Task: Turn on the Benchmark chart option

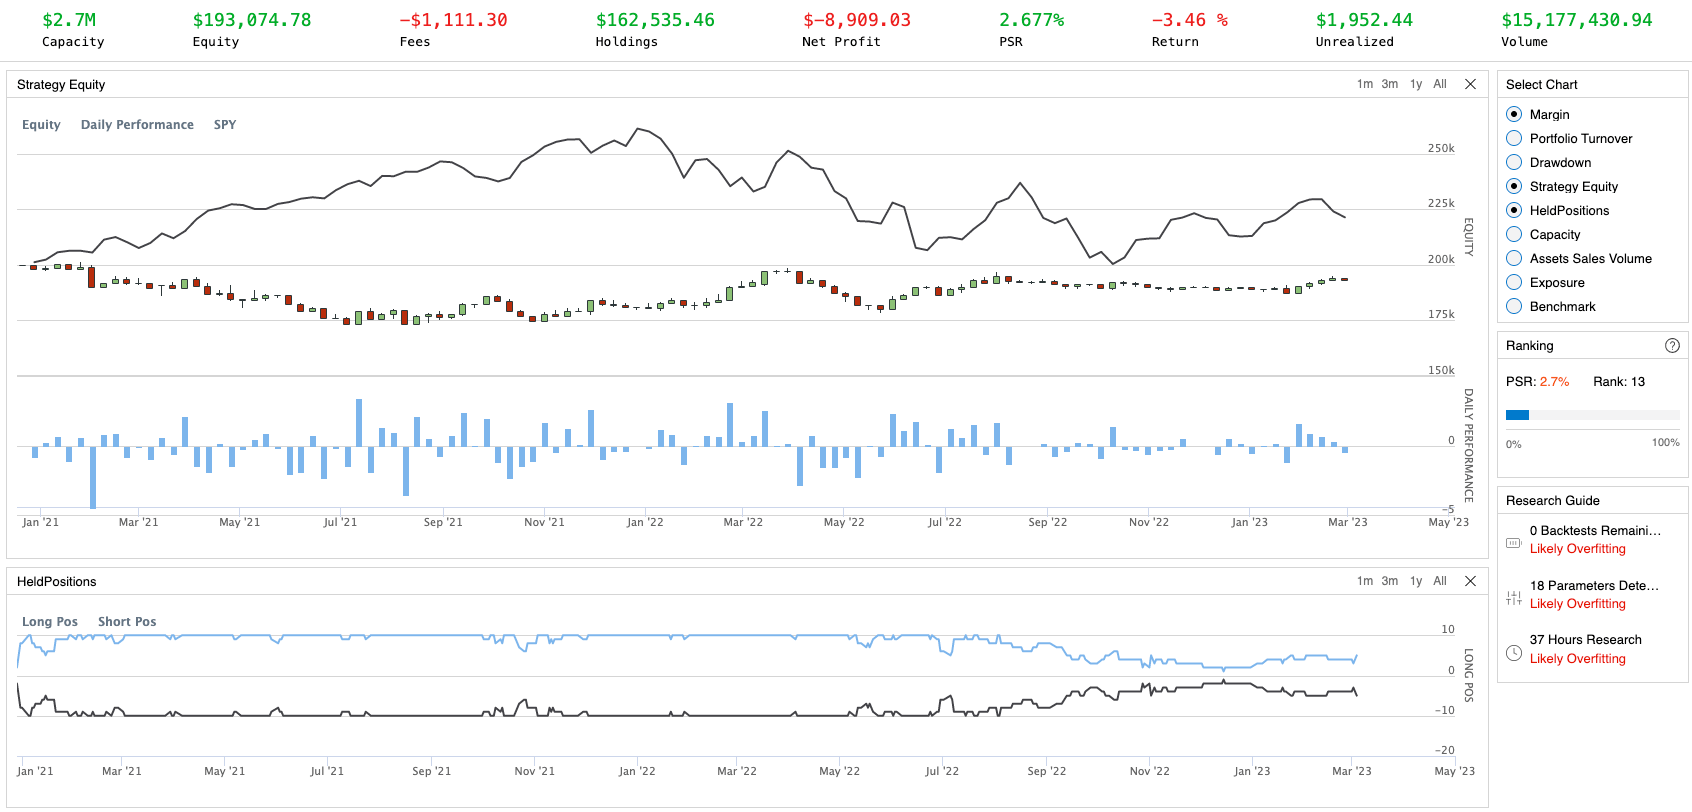Action: [x=1514, y=306]
